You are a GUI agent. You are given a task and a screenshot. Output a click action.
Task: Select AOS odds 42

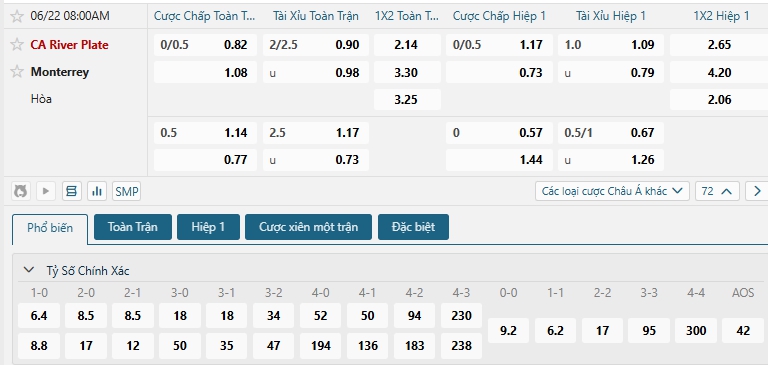tap(743, 331)
